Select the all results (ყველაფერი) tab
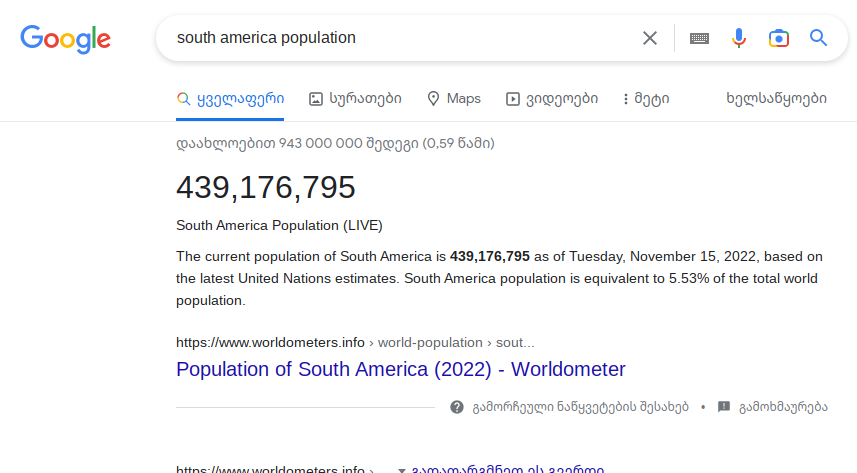 [230, 98]
